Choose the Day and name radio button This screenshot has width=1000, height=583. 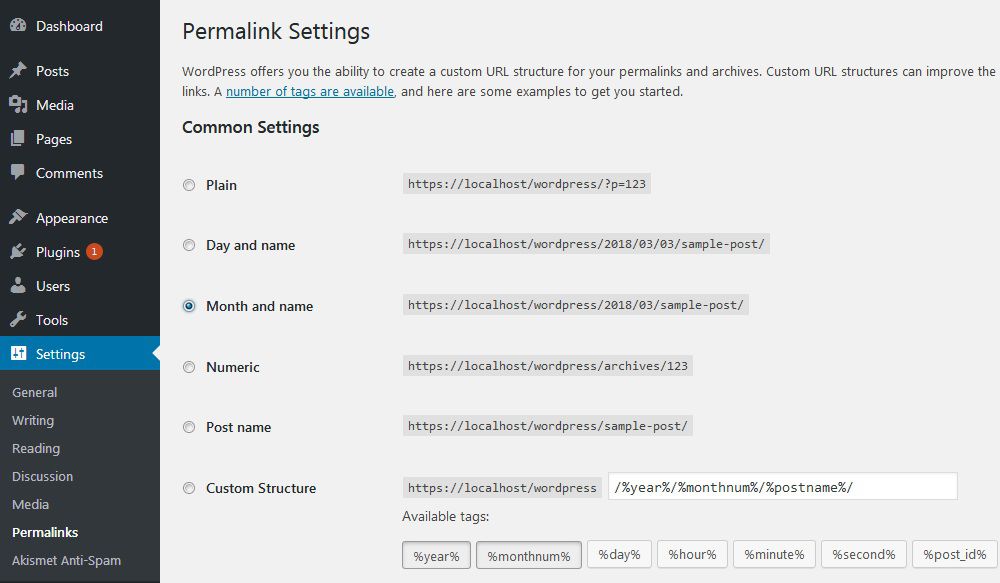coord(189,245)
